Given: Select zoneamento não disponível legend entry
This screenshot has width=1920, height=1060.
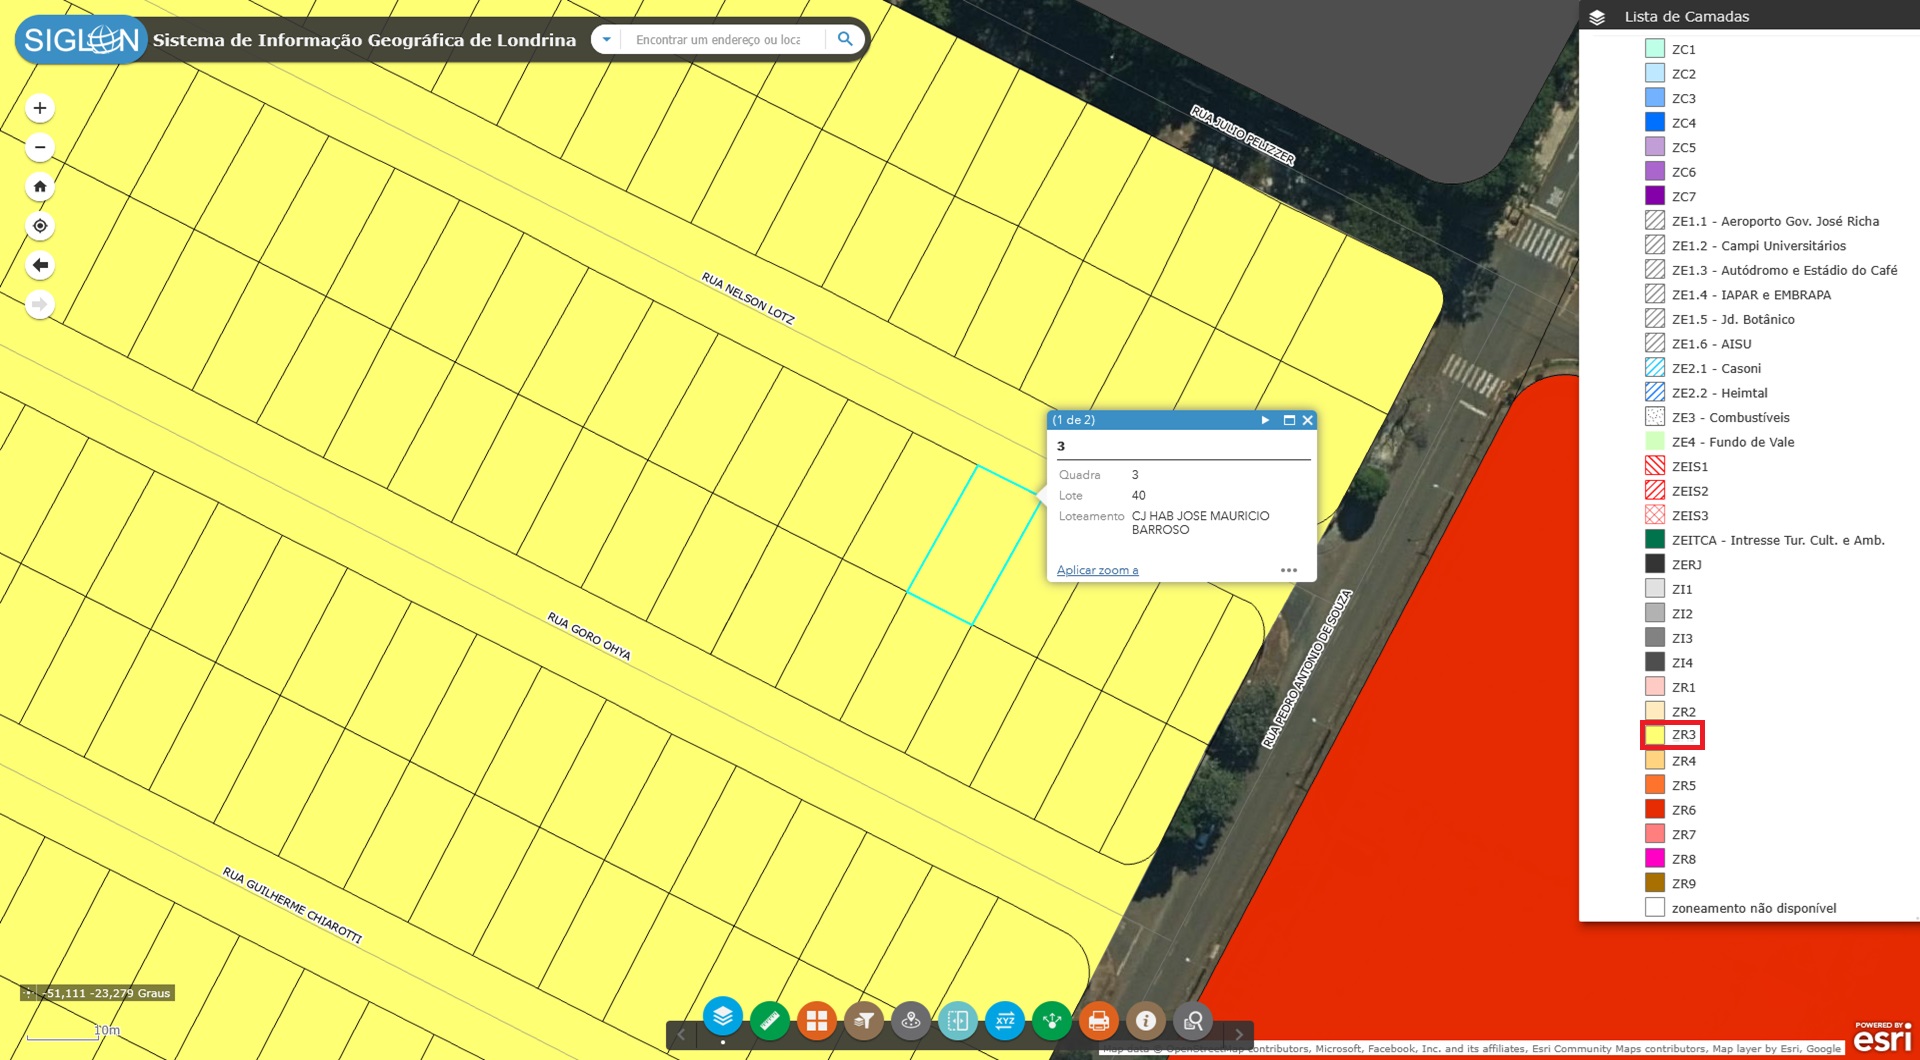Looking at the screenshot, I should (x=1754, y=908).
